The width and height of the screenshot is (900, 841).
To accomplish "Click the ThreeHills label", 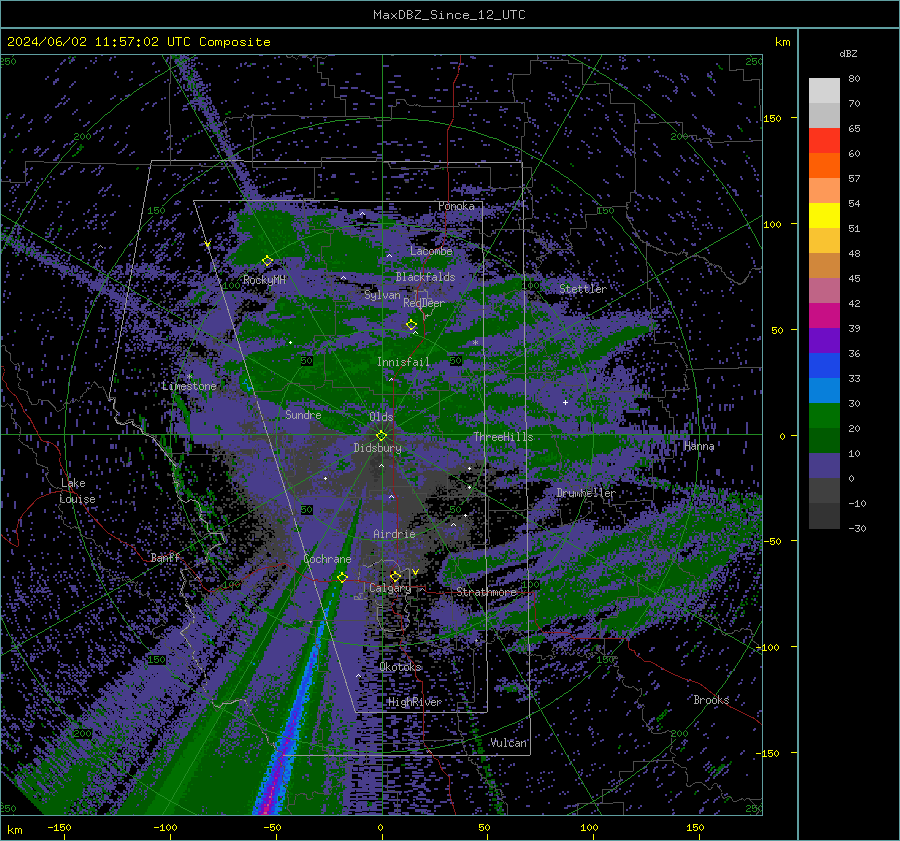I will (503, 437).
